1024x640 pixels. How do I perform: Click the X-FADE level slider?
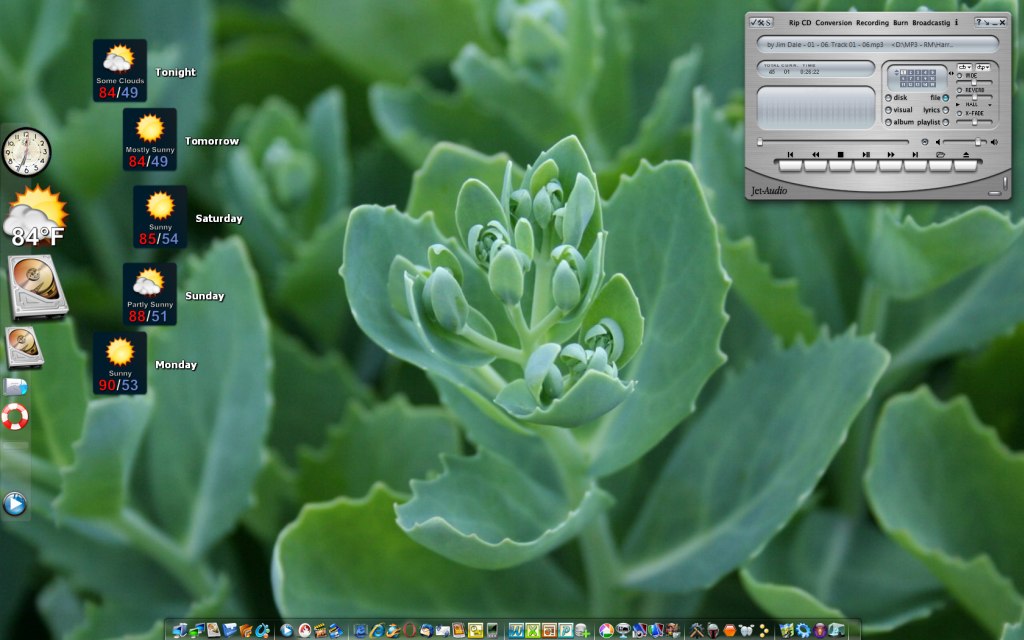tap(974, 122)
